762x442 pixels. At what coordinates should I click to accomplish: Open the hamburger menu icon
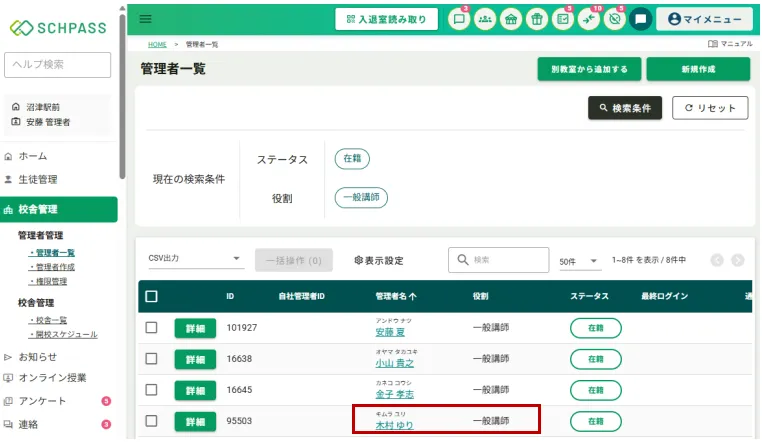point(146,19)
